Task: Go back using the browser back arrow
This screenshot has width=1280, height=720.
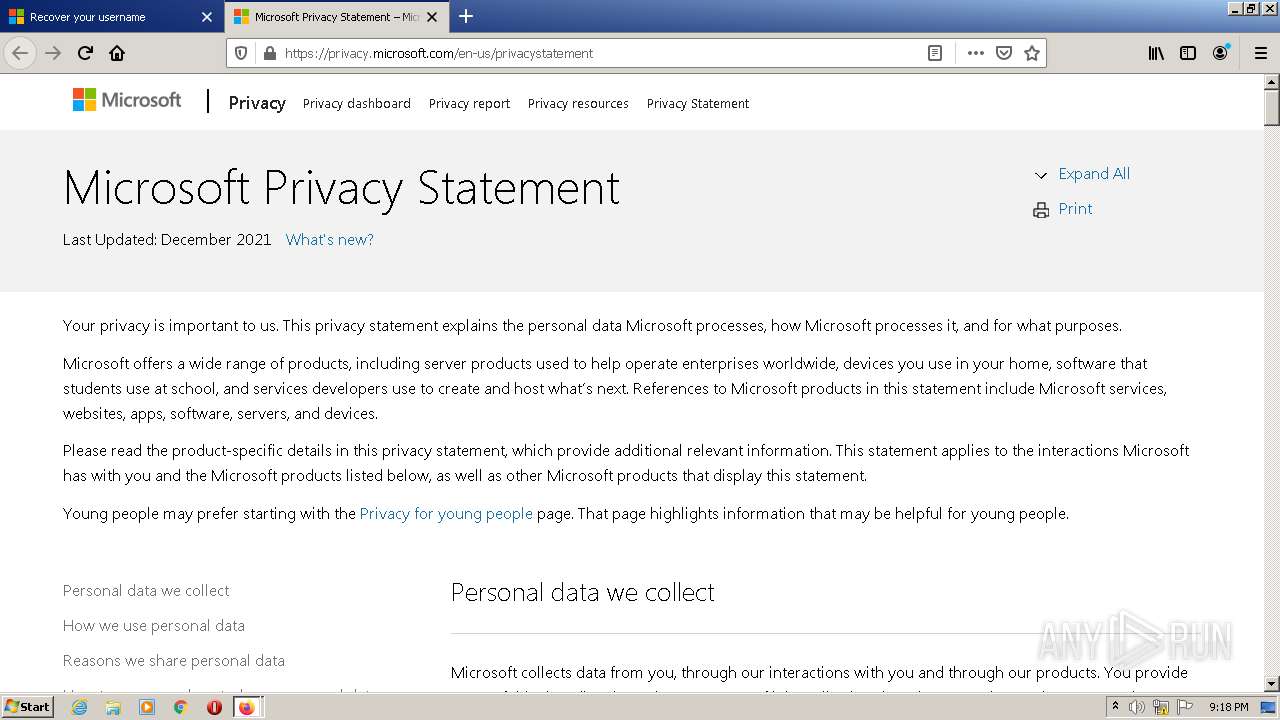Action: coord(20,53)
